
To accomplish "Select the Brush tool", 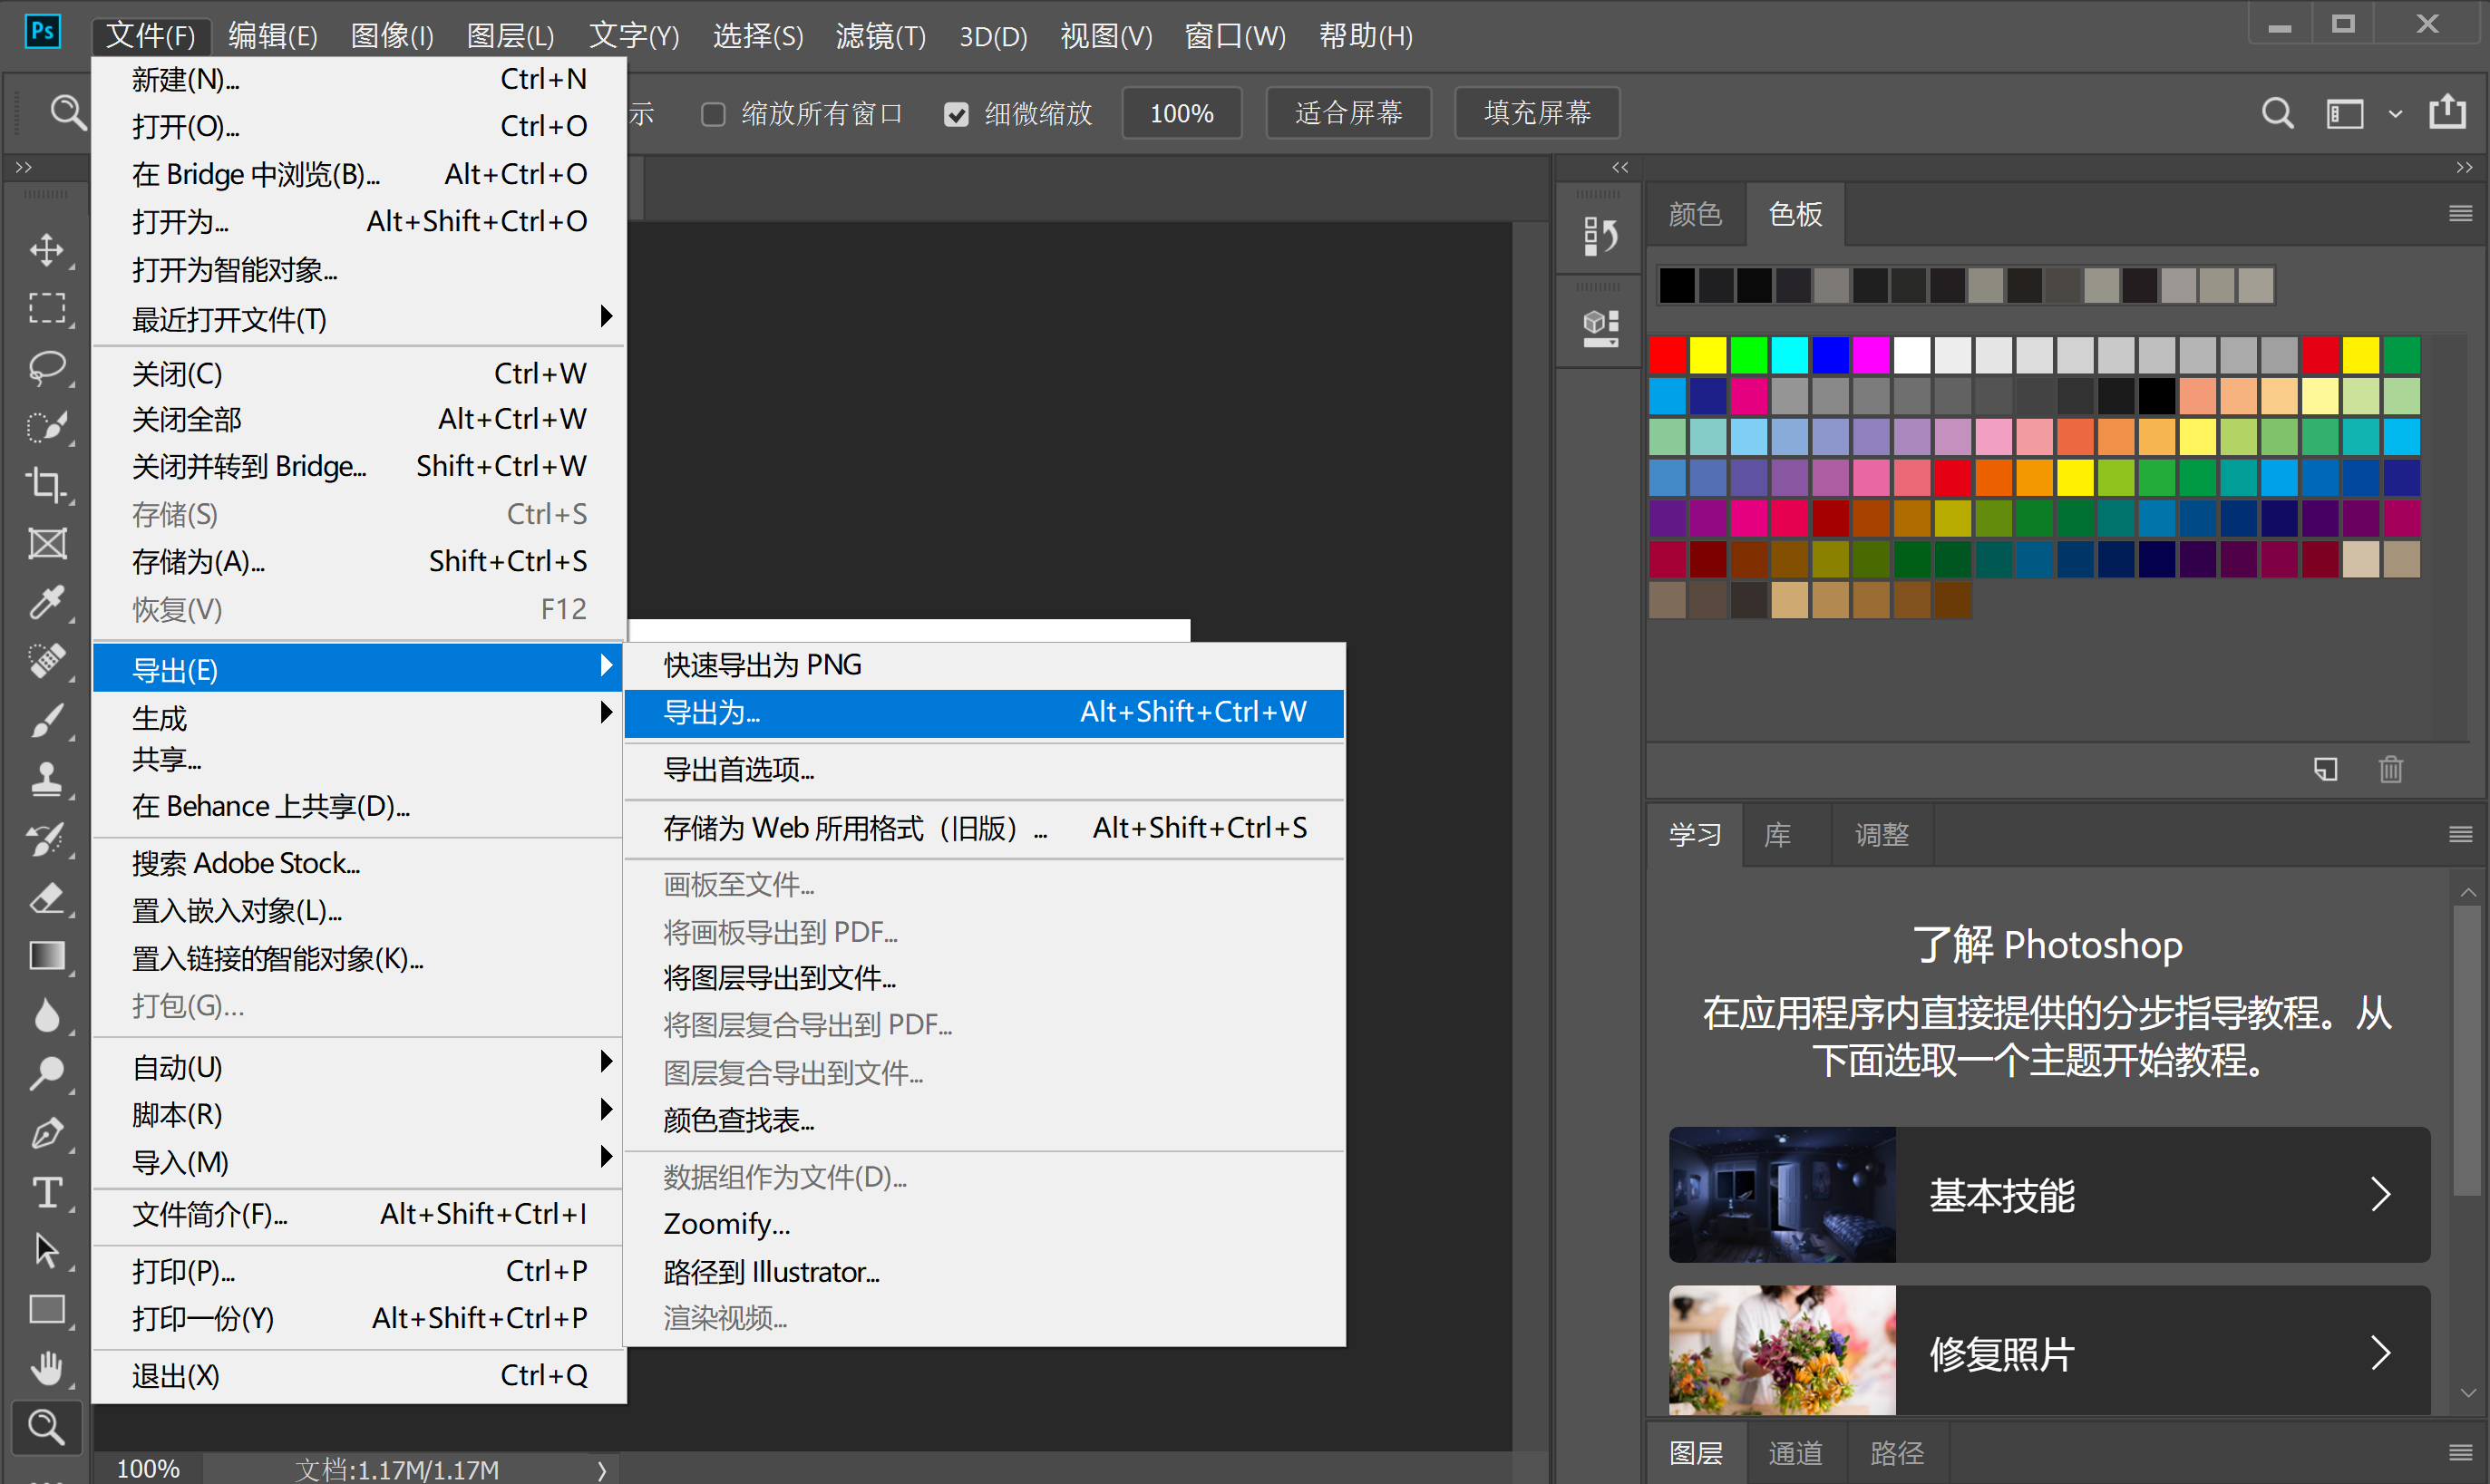I will pyautogui.click(x=47, y=720).
